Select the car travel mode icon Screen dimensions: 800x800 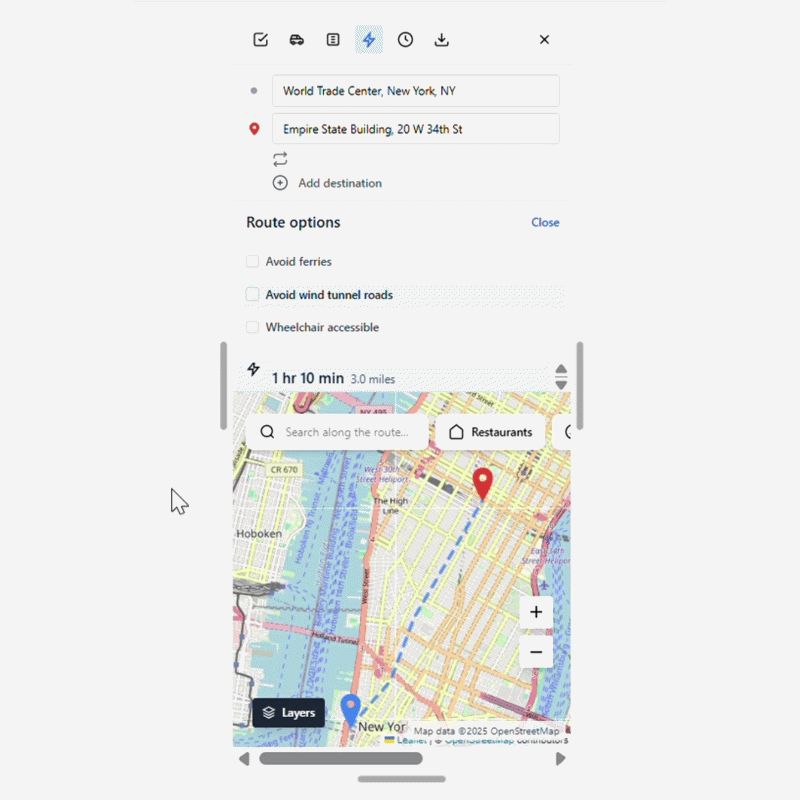[x=297, y=40]
